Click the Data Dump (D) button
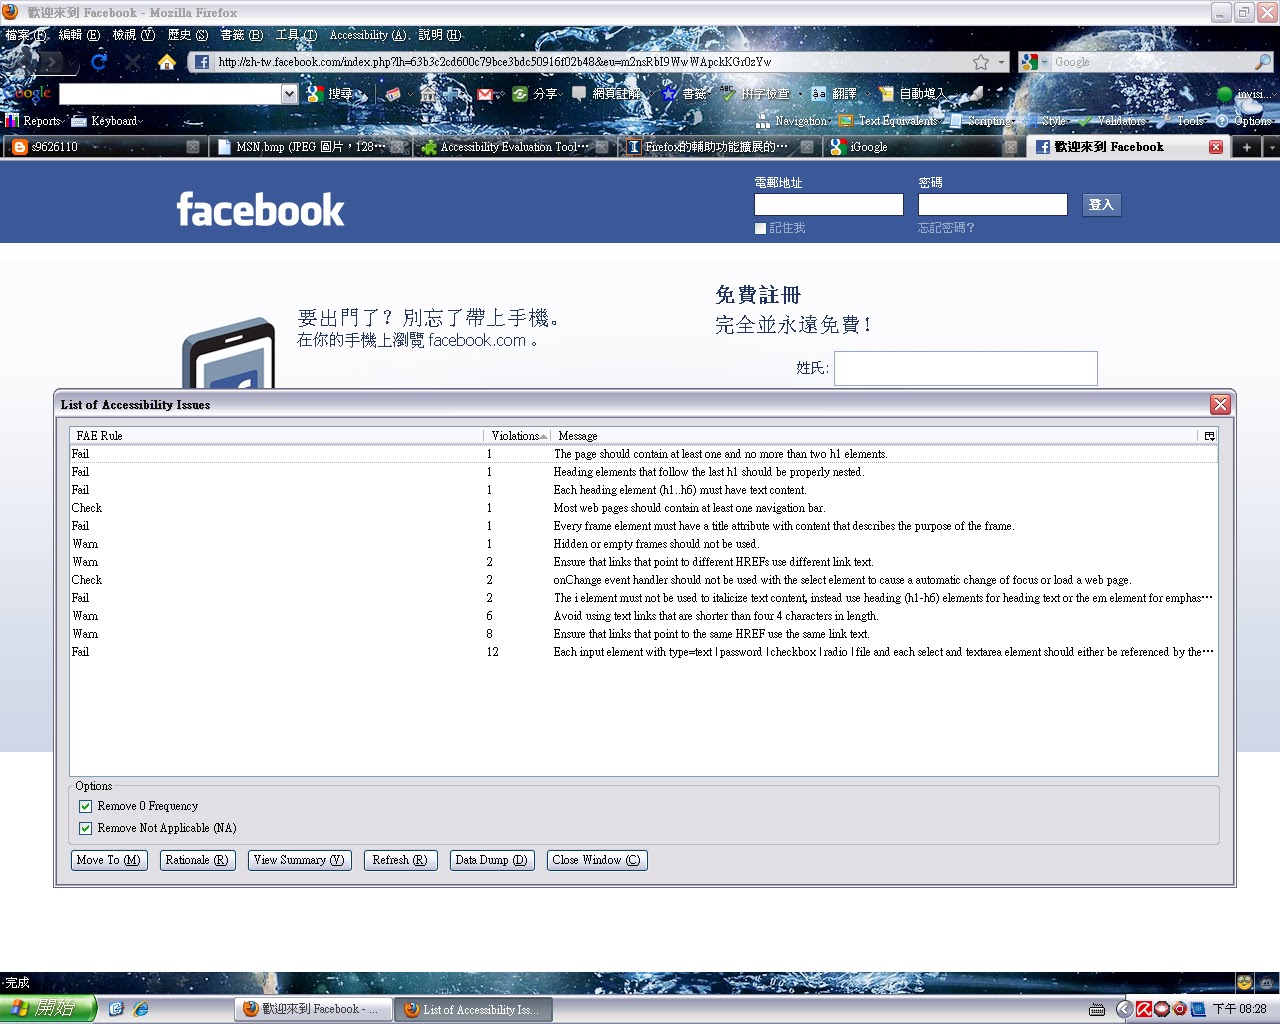The height and width of the screenshot is (1024, 1280). (491, 860)
